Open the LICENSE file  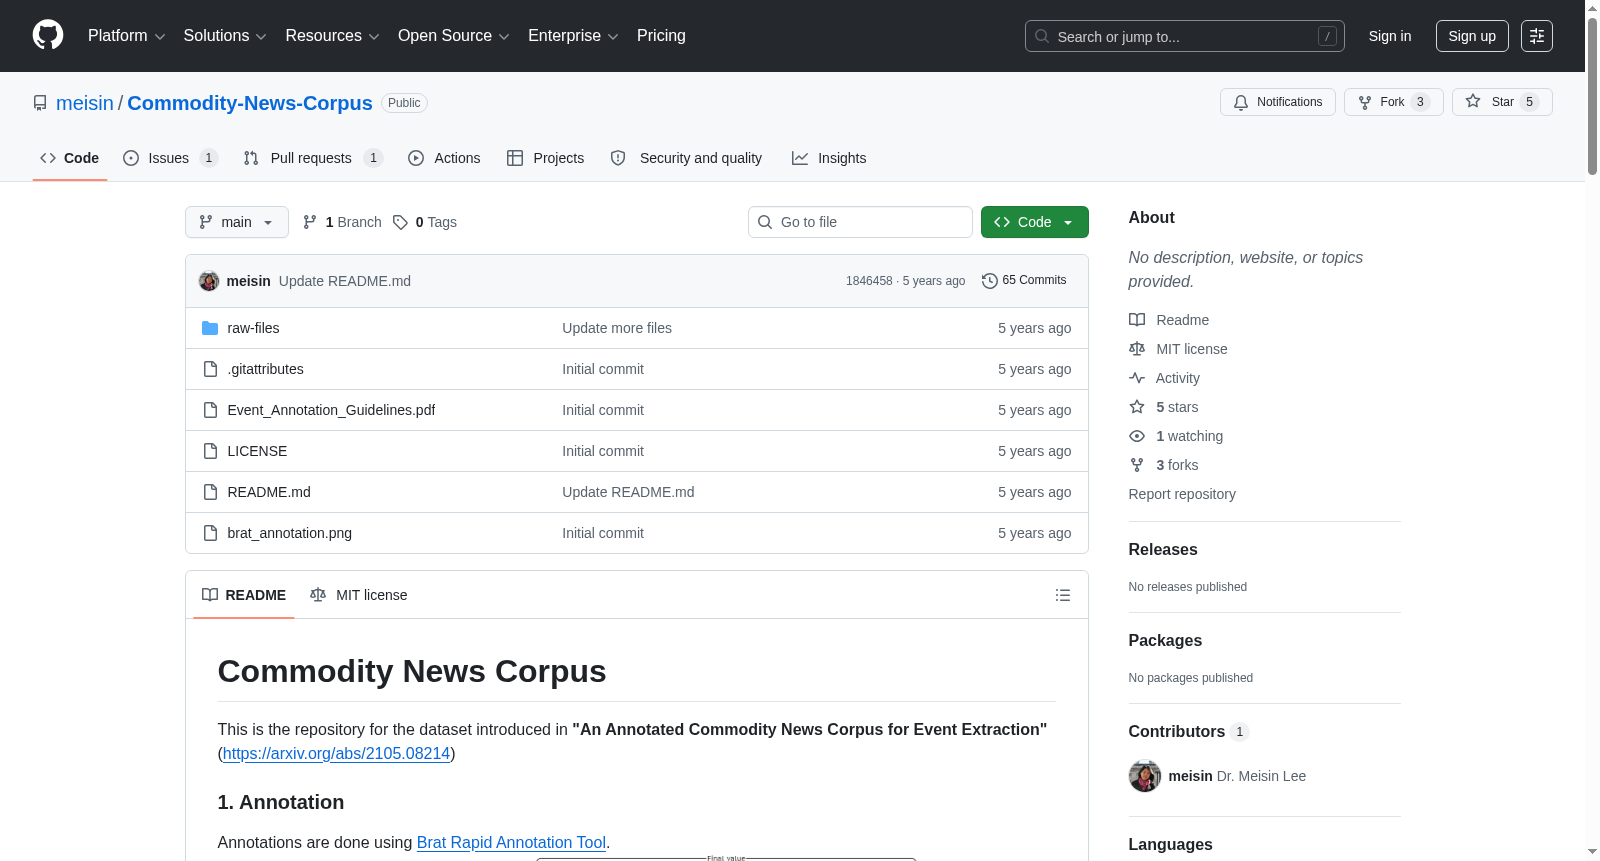coord(257,451)
